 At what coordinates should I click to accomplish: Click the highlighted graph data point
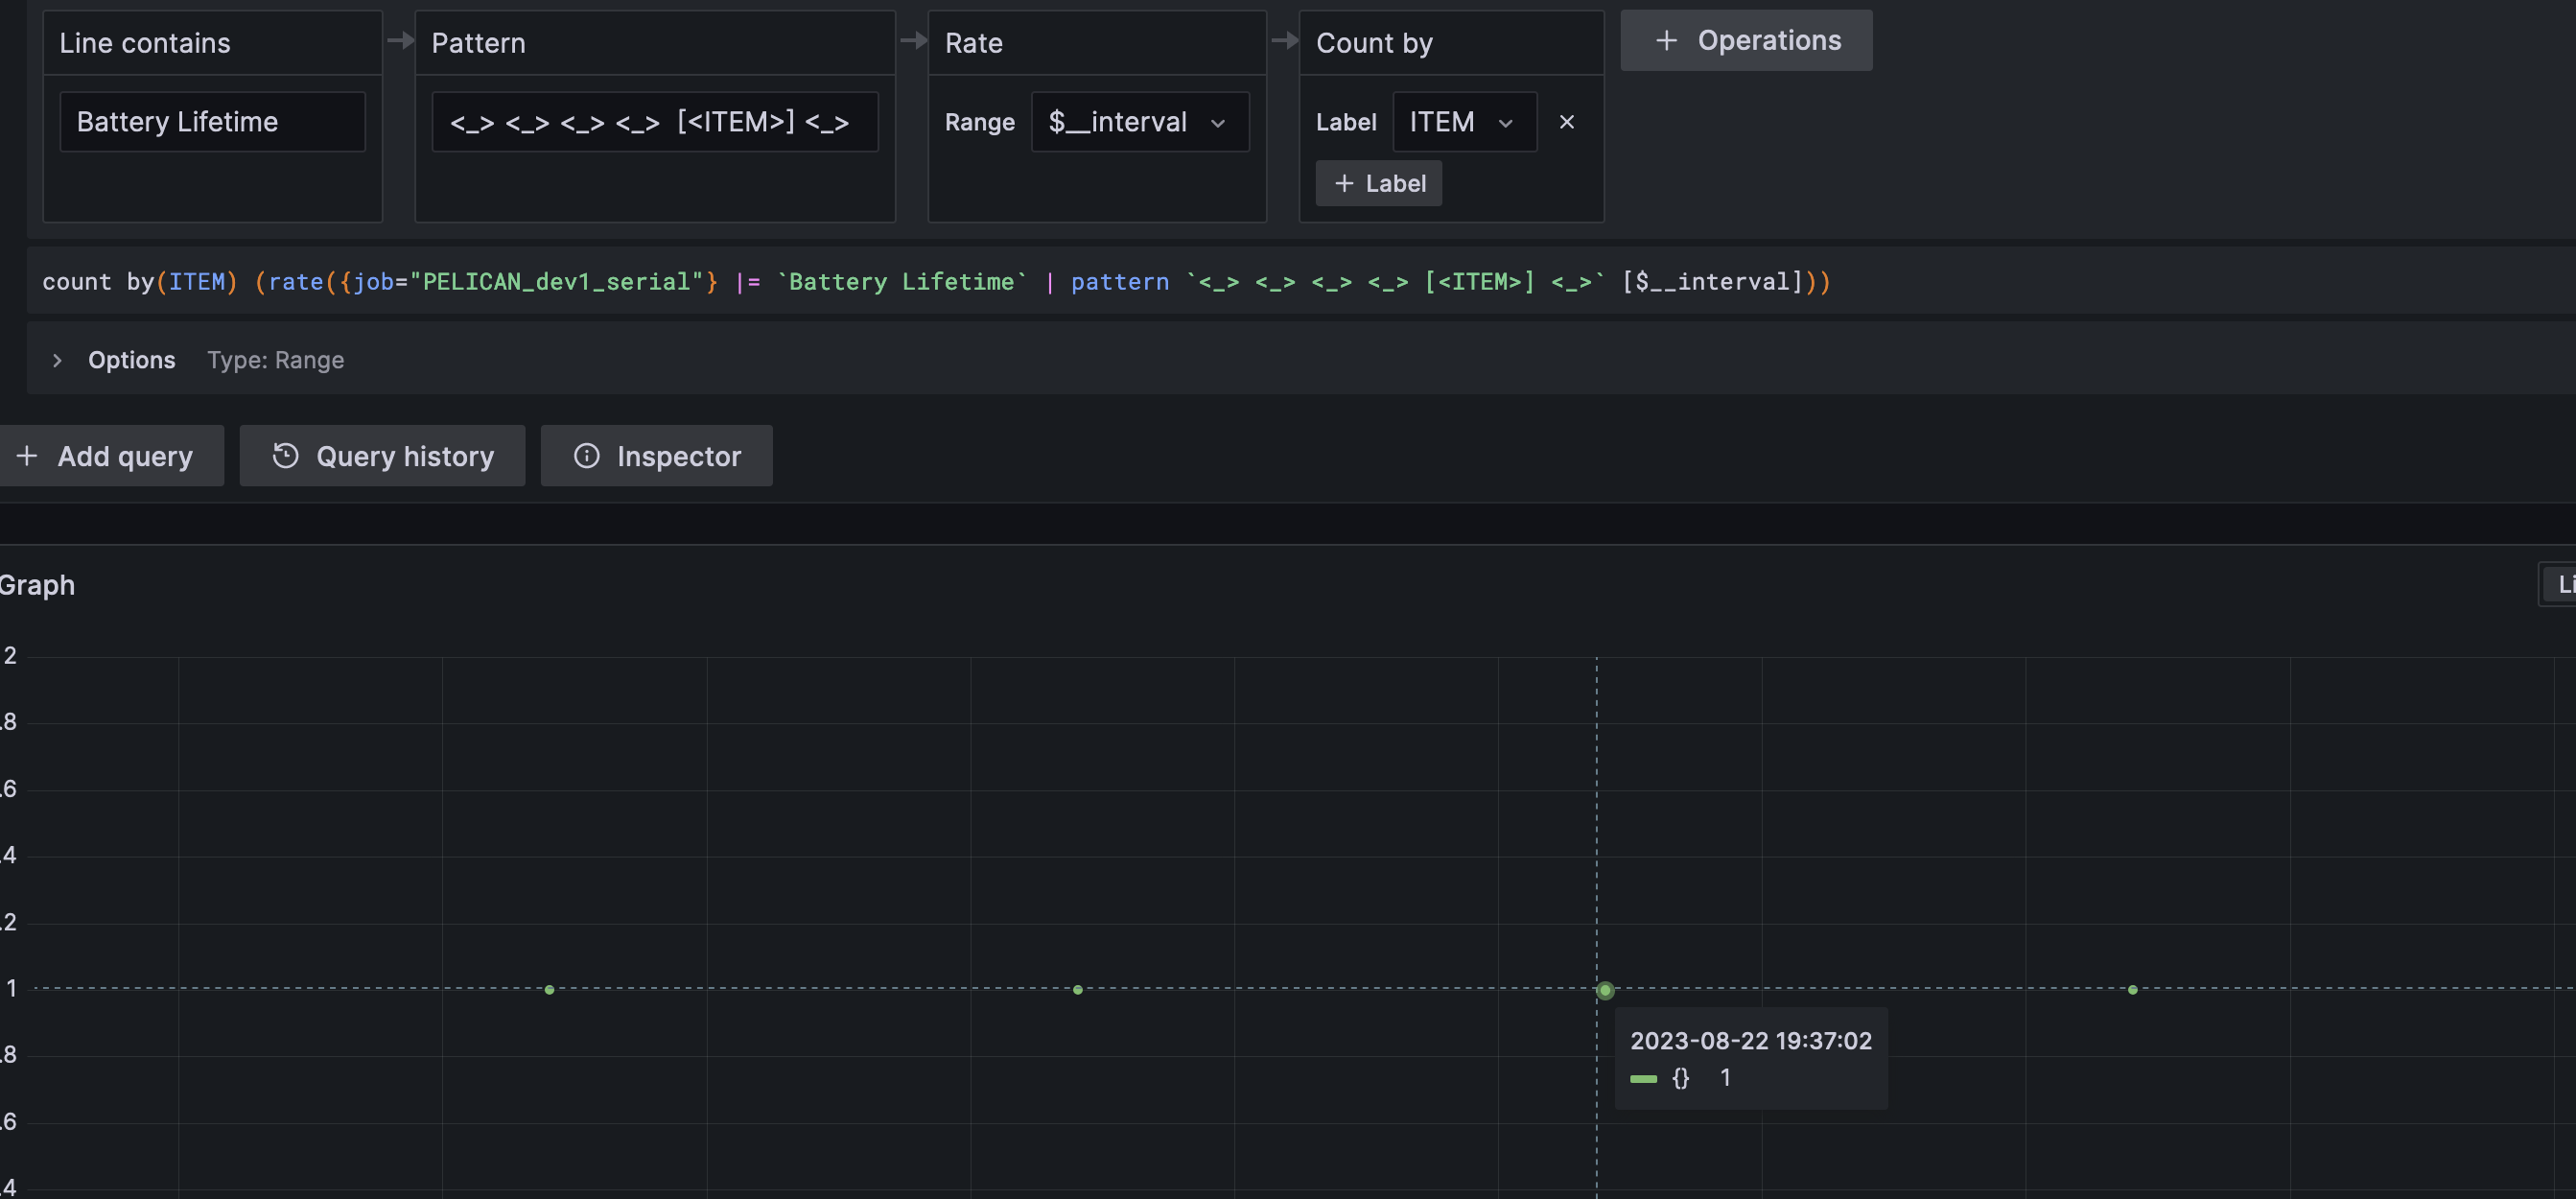(x=1605, y=990)
